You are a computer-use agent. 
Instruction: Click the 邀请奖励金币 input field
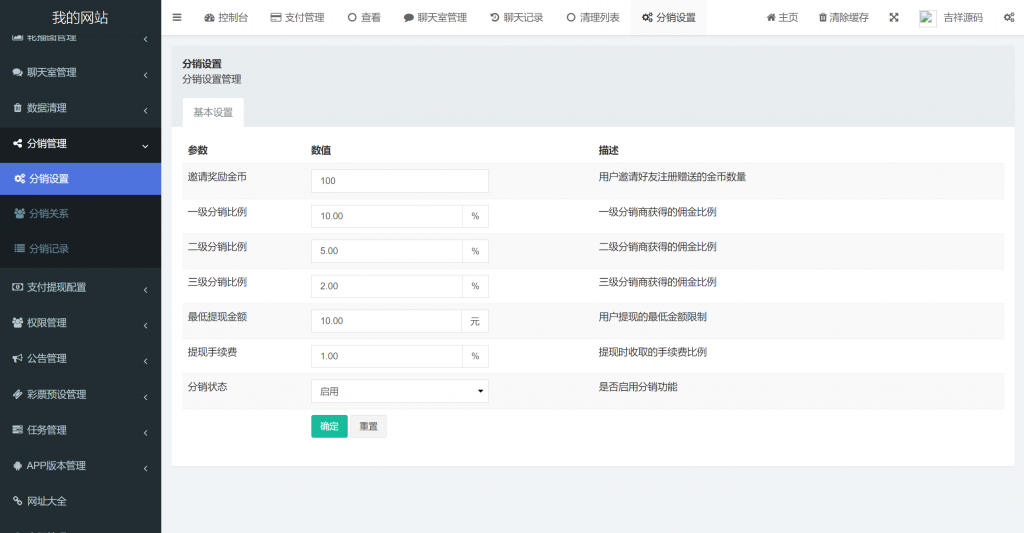399,181
